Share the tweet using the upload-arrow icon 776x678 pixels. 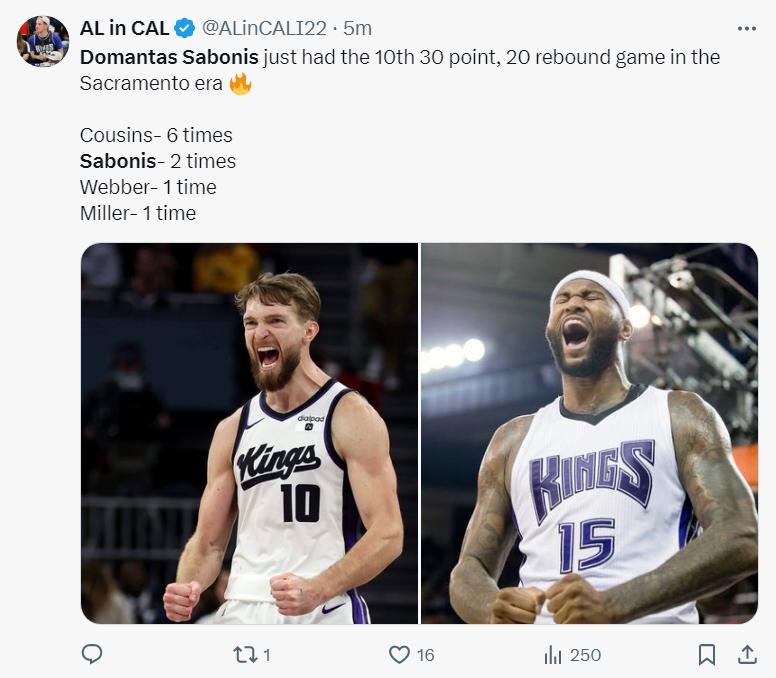click(x=747, y=654)
